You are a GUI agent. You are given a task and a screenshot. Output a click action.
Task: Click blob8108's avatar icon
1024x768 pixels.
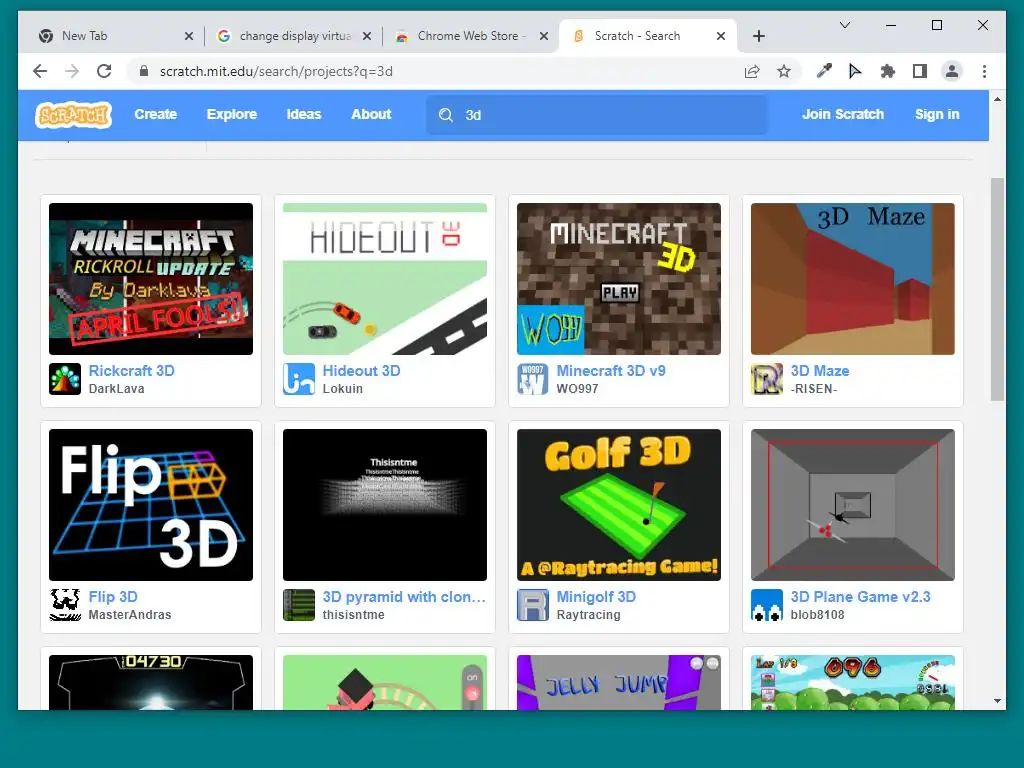pos(766,605)
